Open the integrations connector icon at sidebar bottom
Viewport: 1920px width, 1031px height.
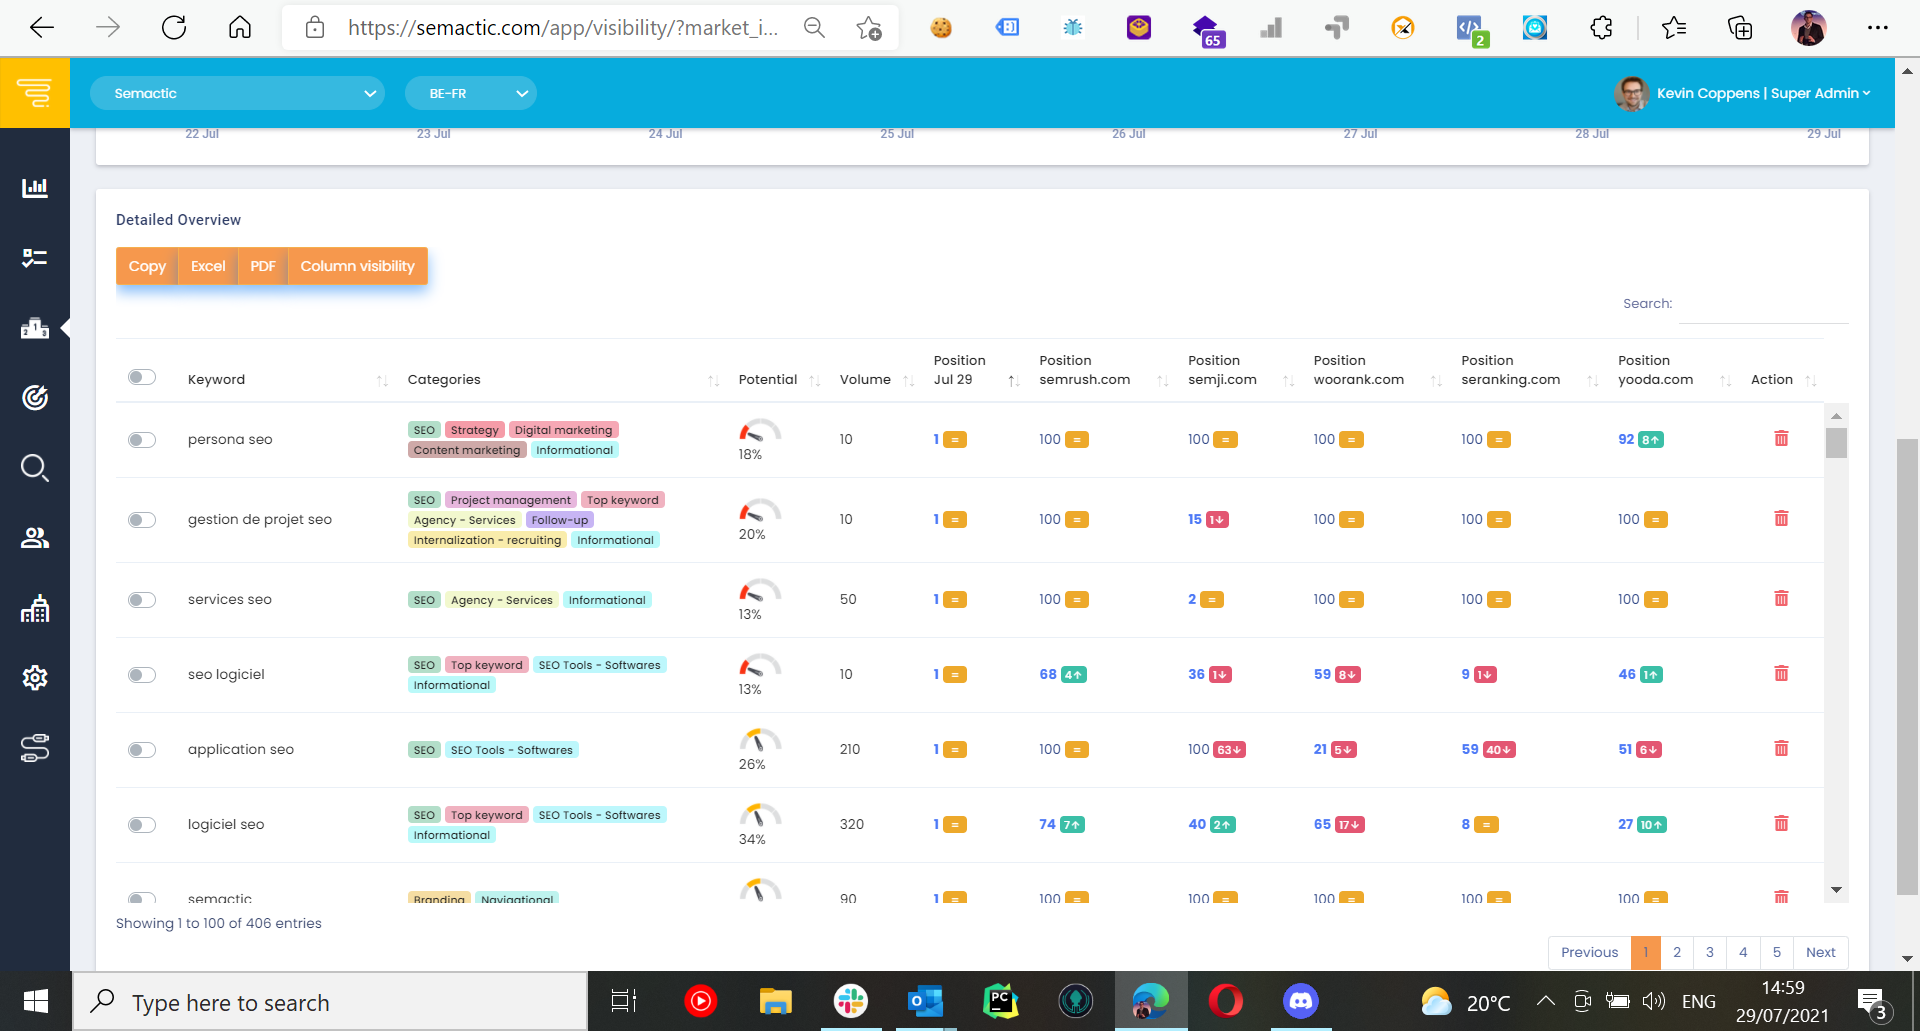coord(35,748)
